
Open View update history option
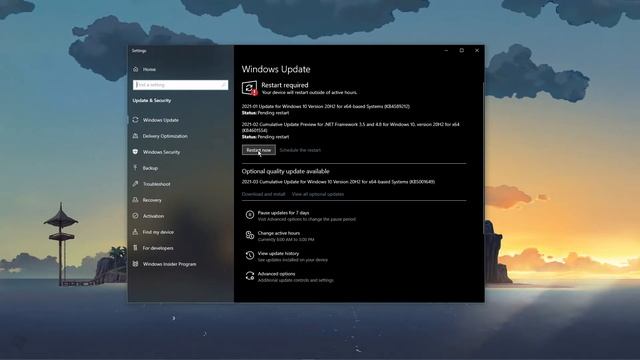tap(278, 253)
